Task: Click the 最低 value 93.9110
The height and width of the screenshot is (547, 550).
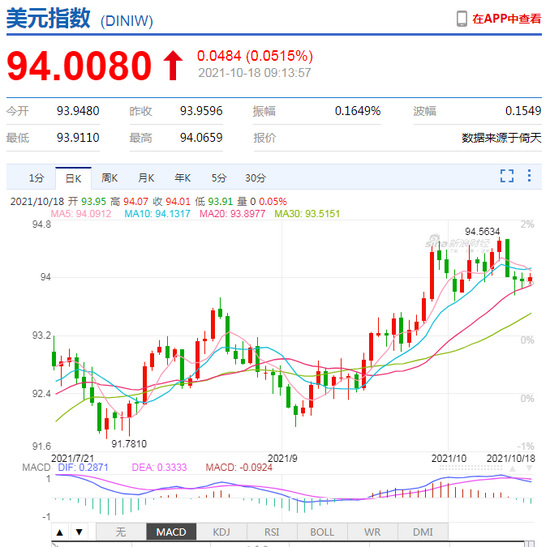Action: coord(78,138)
